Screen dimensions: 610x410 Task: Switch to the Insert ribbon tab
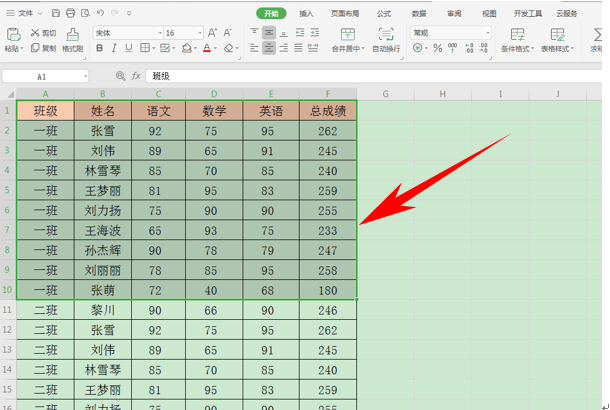[x=306, y=14]
